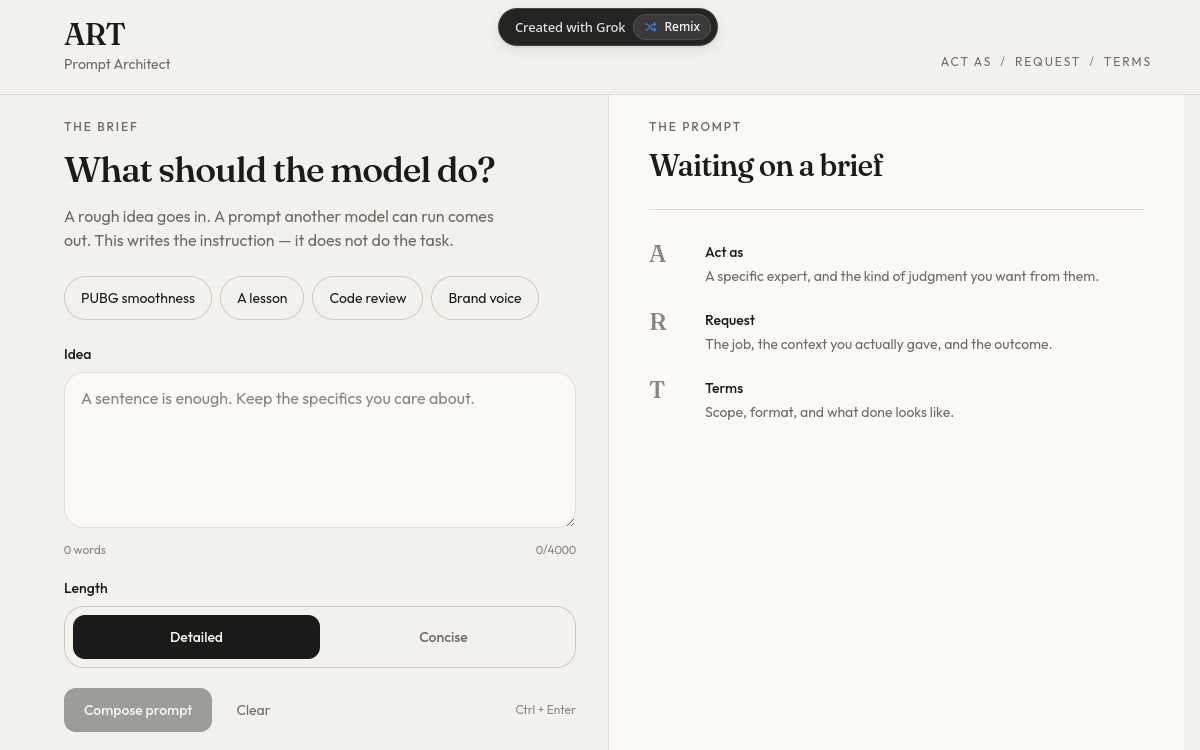Click the Remix shuffle icon
The height and width of the screenshot is (750, 1200).
(651, 27)
